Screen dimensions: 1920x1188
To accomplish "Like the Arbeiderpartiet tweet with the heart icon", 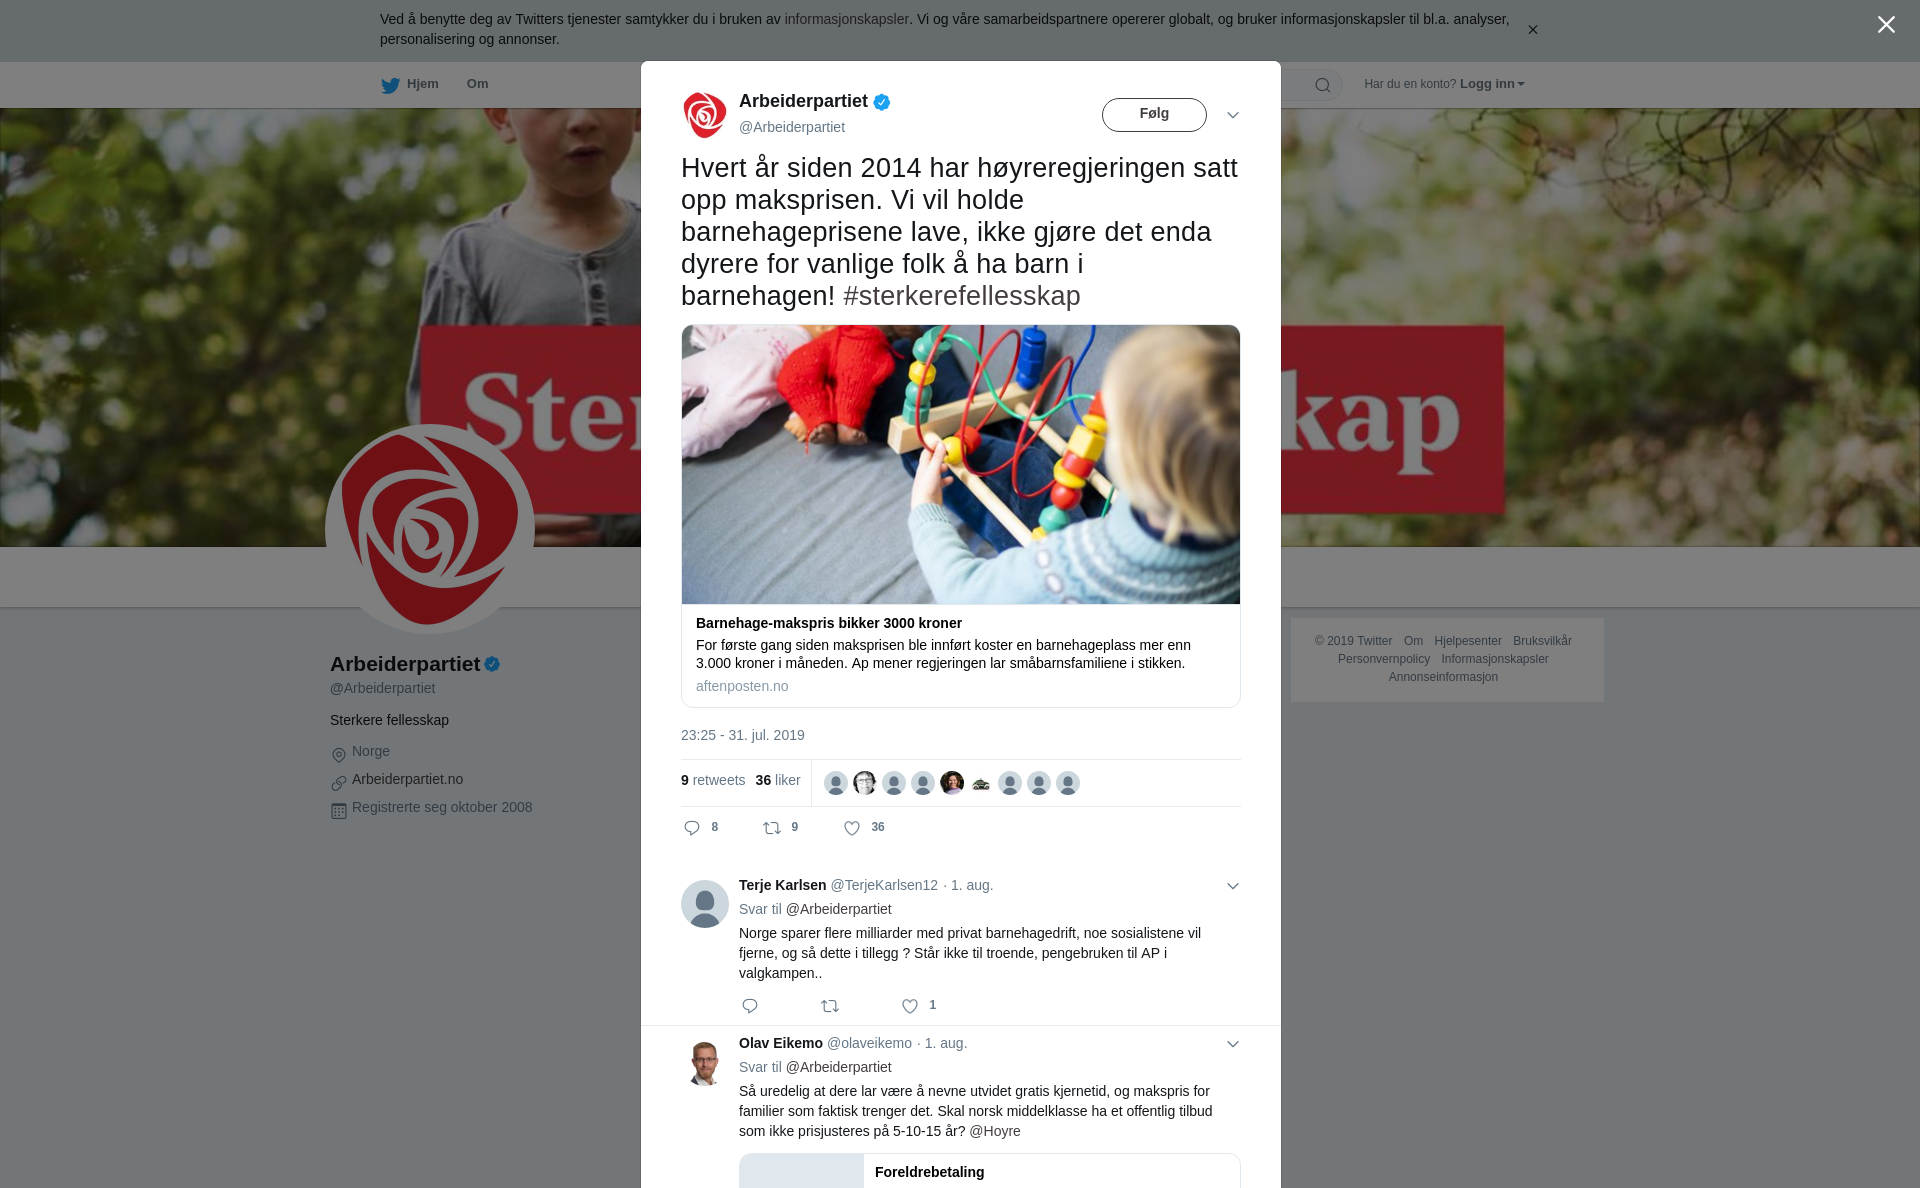I will tap(852, 828).
